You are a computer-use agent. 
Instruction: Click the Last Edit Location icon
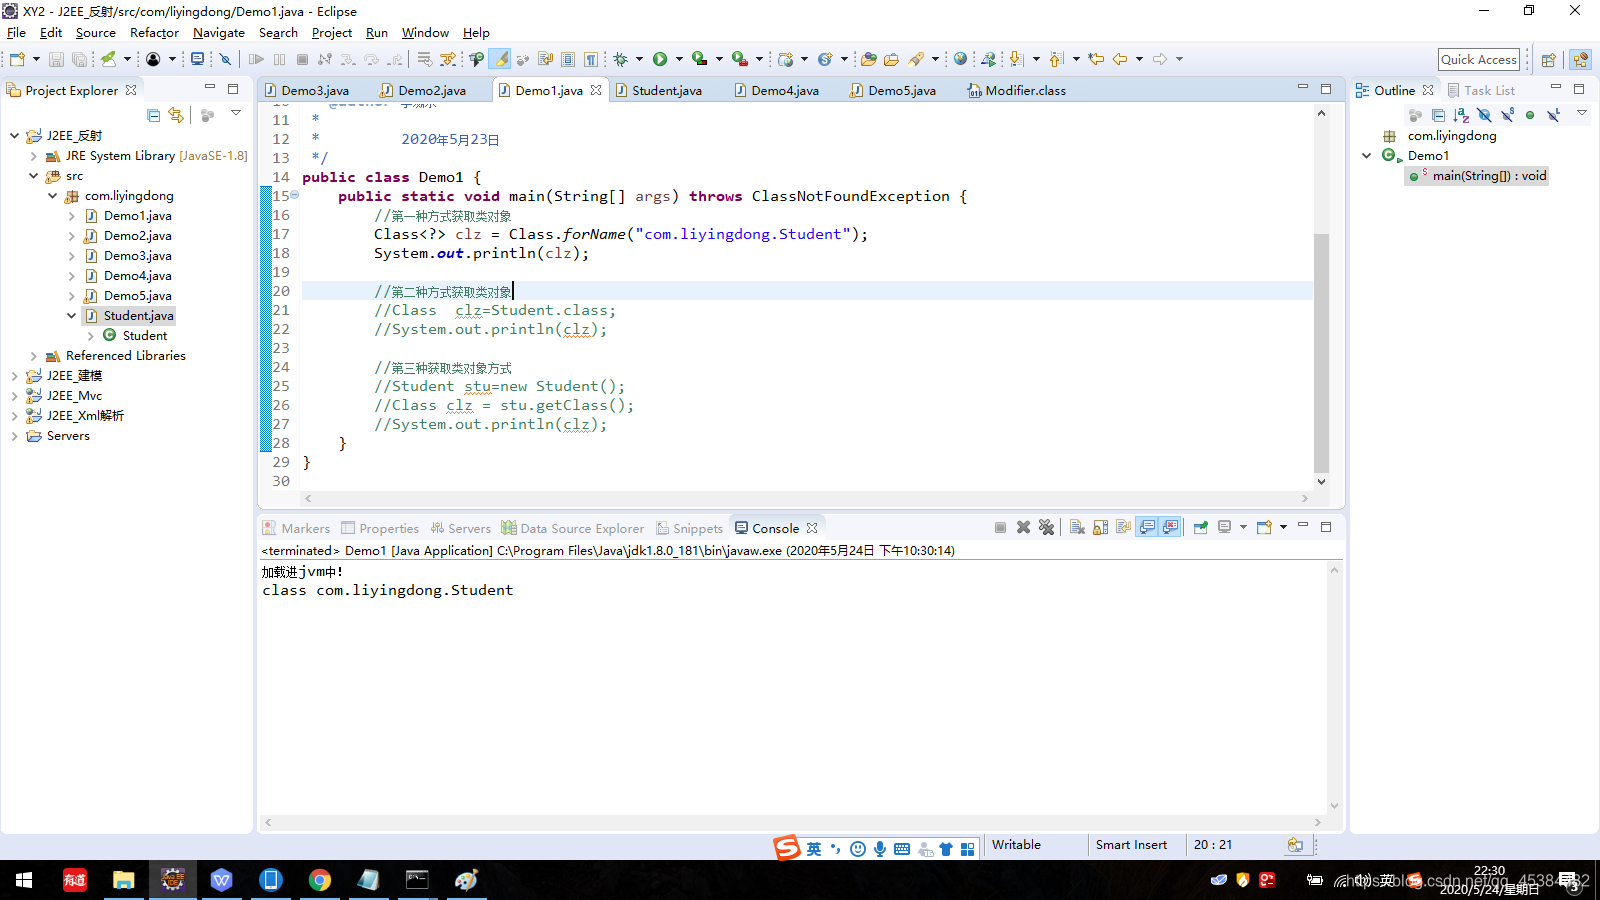pyautogui.click(x=1096, y=59)
